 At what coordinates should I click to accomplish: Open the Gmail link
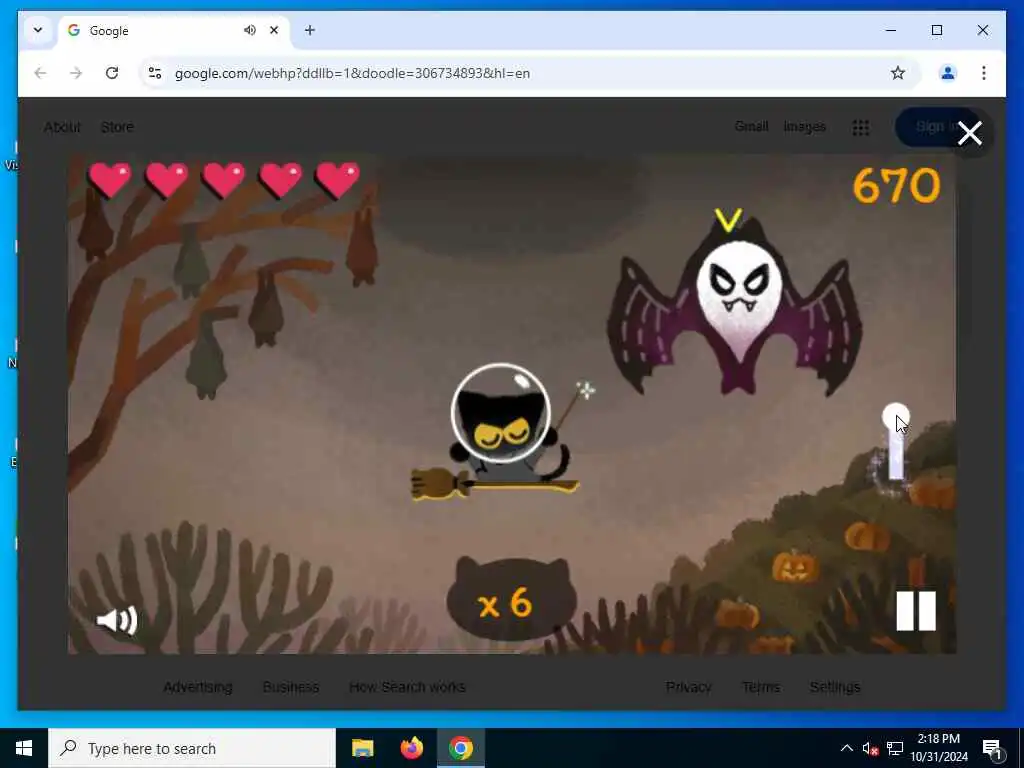click(x=751, y=126)
